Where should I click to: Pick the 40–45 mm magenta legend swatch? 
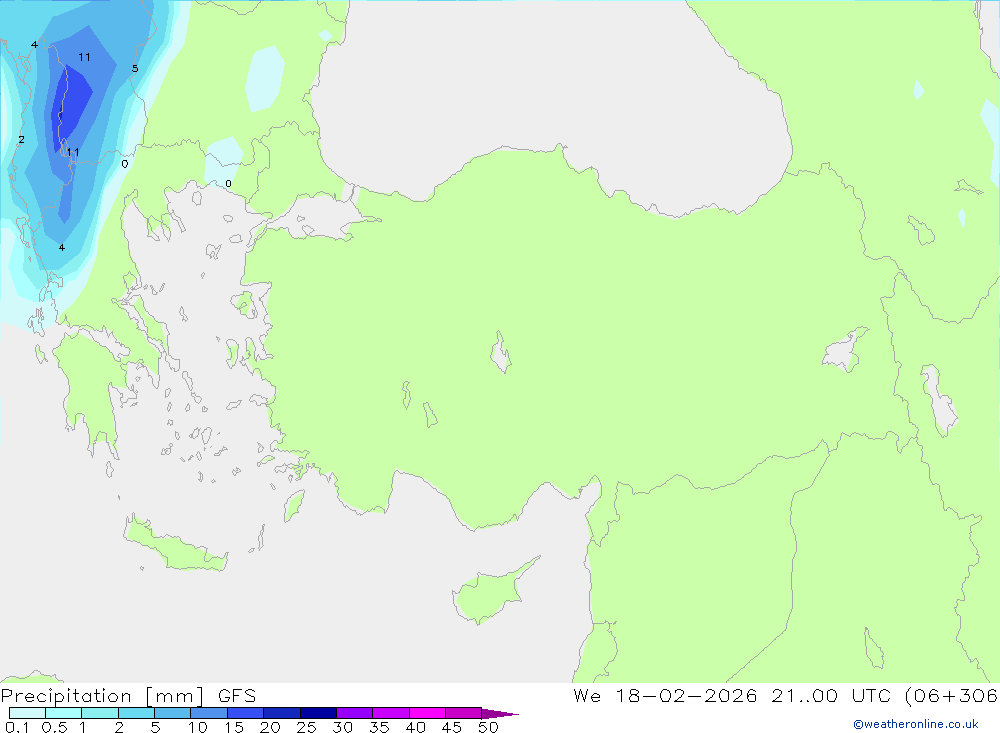[427, 713]
